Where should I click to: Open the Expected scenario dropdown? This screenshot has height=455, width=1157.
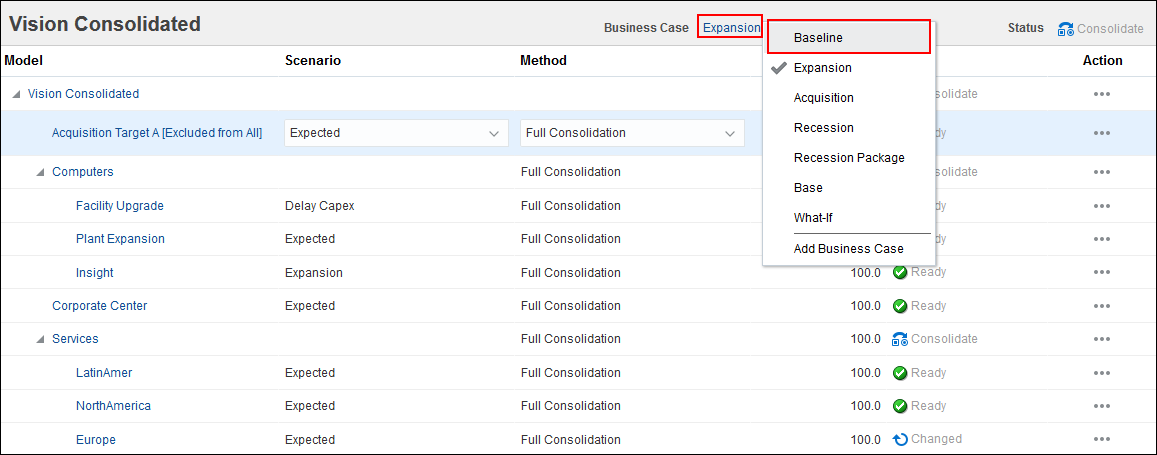[395, 133]
